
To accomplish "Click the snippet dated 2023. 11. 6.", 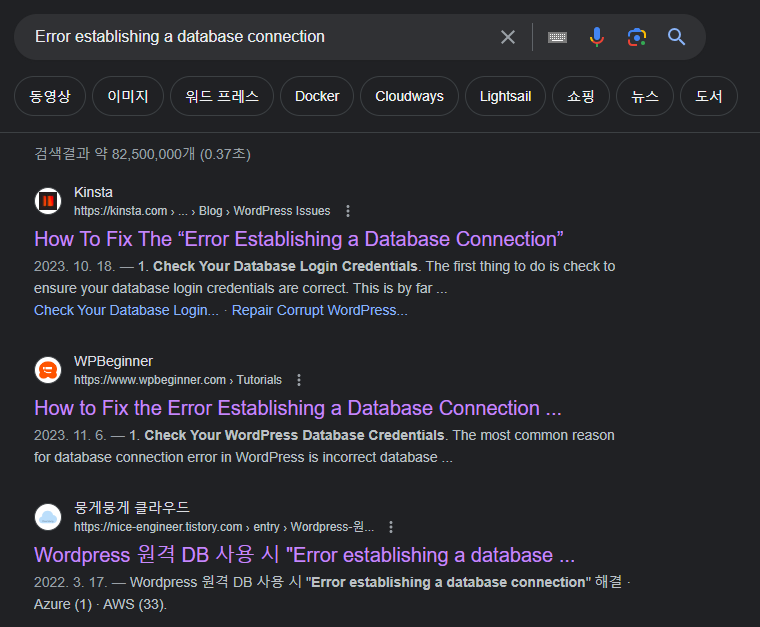I will pyautogui.click(x=324, y=446).
